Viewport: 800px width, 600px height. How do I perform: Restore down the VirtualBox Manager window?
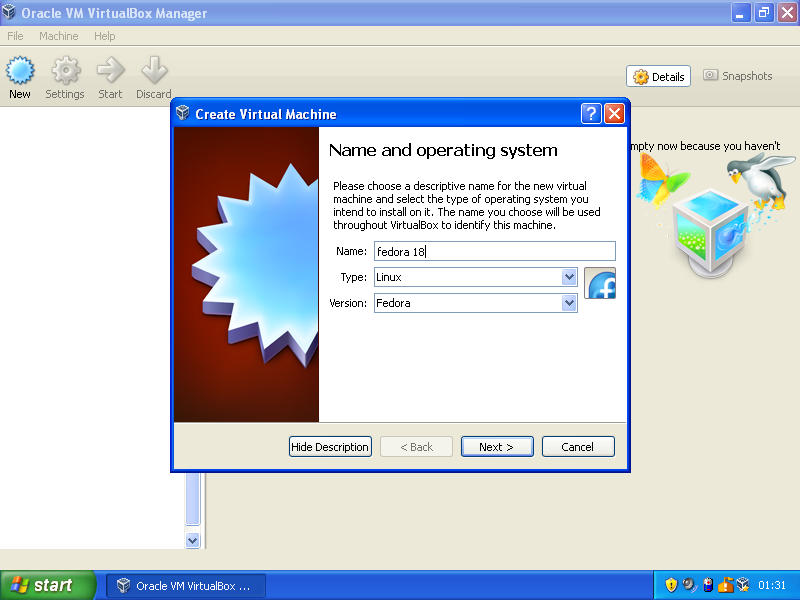pyautogui.click(x=764, y=13)
